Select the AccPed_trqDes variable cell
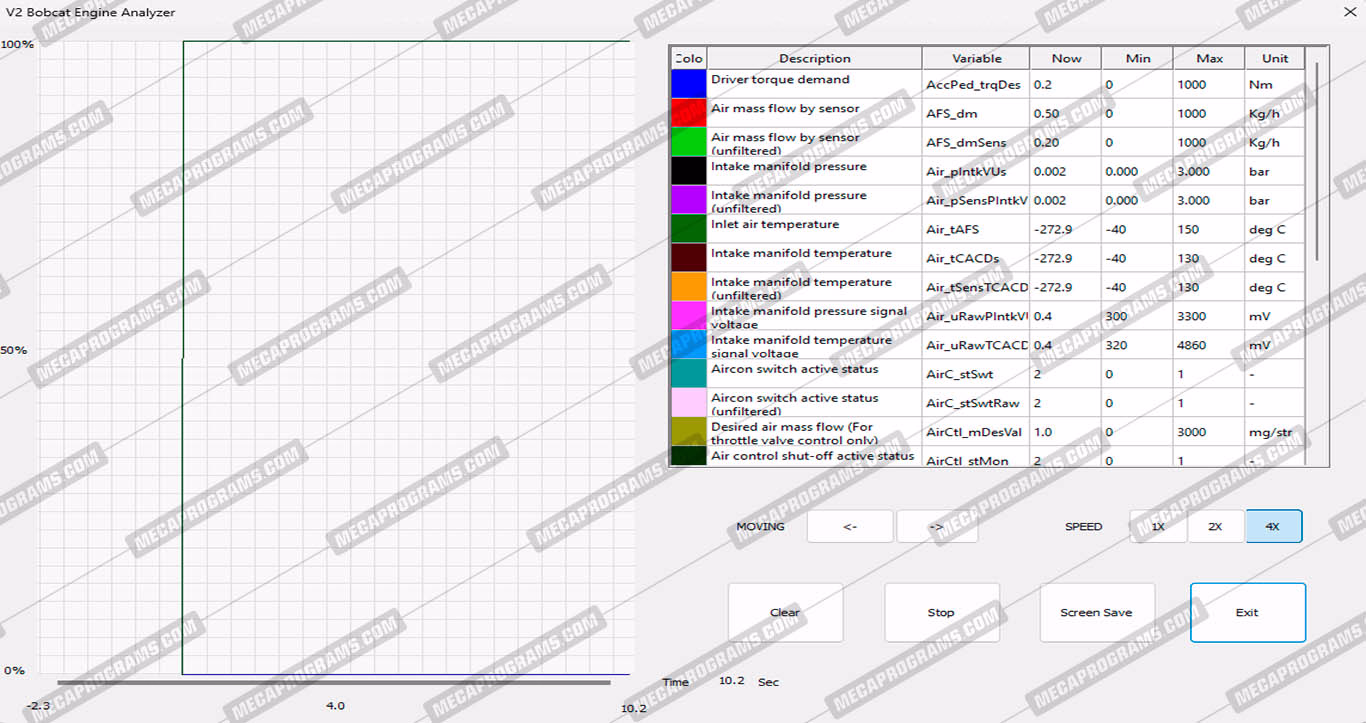Viewport: 1366px width, 723px height. click(976, 84)
